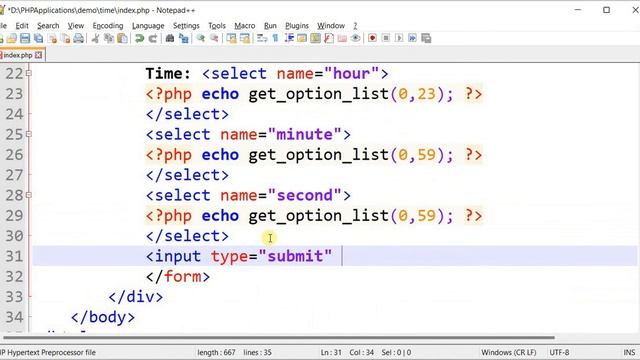Open the View menu
The width and height of the screenshot is (640, 360).
[76, 26]
